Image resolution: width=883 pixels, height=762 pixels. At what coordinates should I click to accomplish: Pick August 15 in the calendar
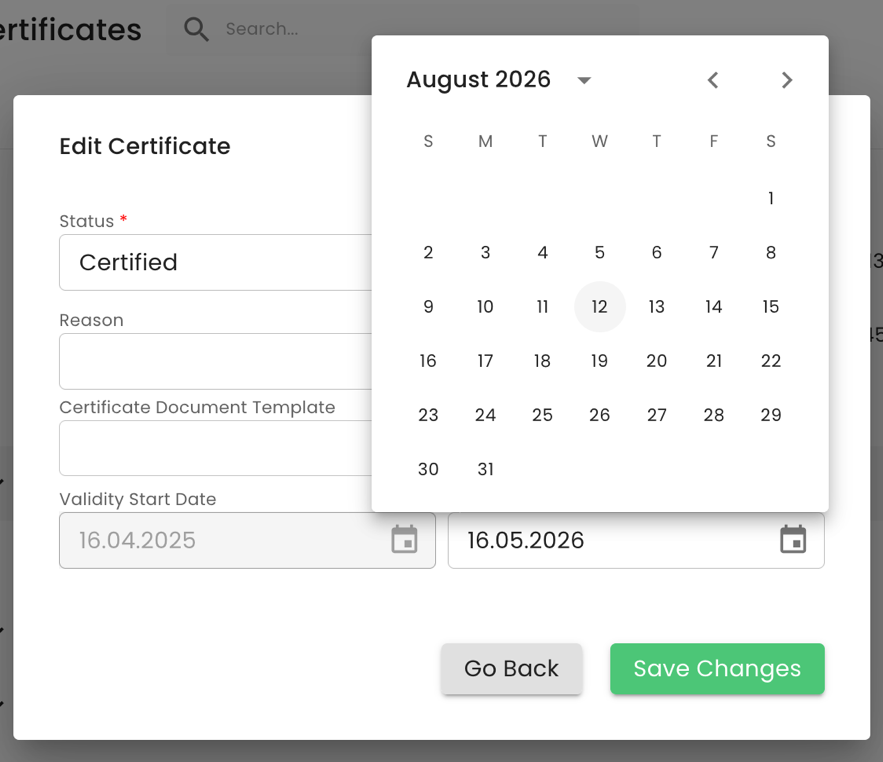pyautogui.click(x=771, y=307)
